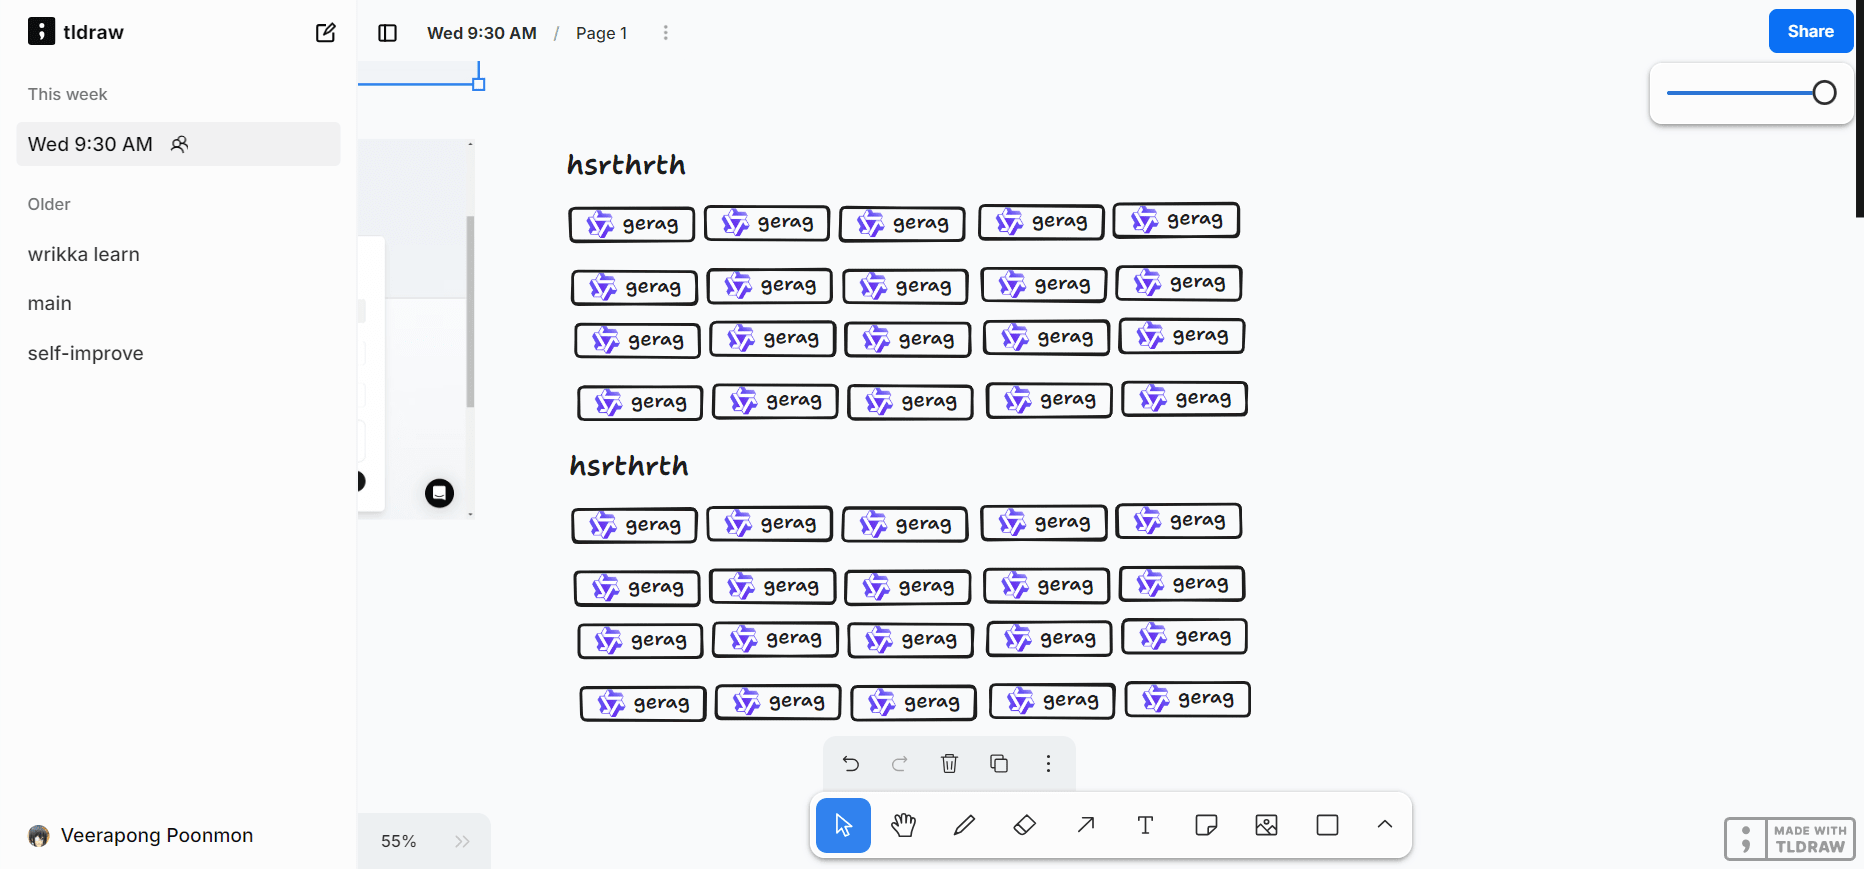Select the pointer Select tool

click(843, 825)
